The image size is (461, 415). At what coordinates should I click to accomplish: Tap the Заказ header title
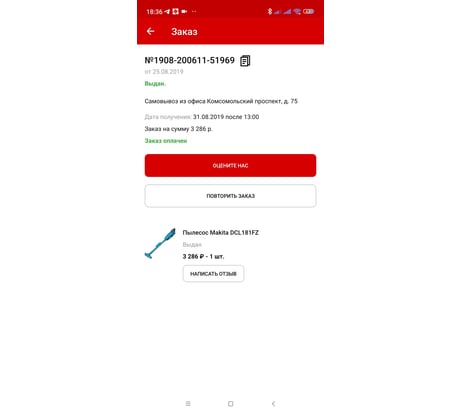pos(184,32)
